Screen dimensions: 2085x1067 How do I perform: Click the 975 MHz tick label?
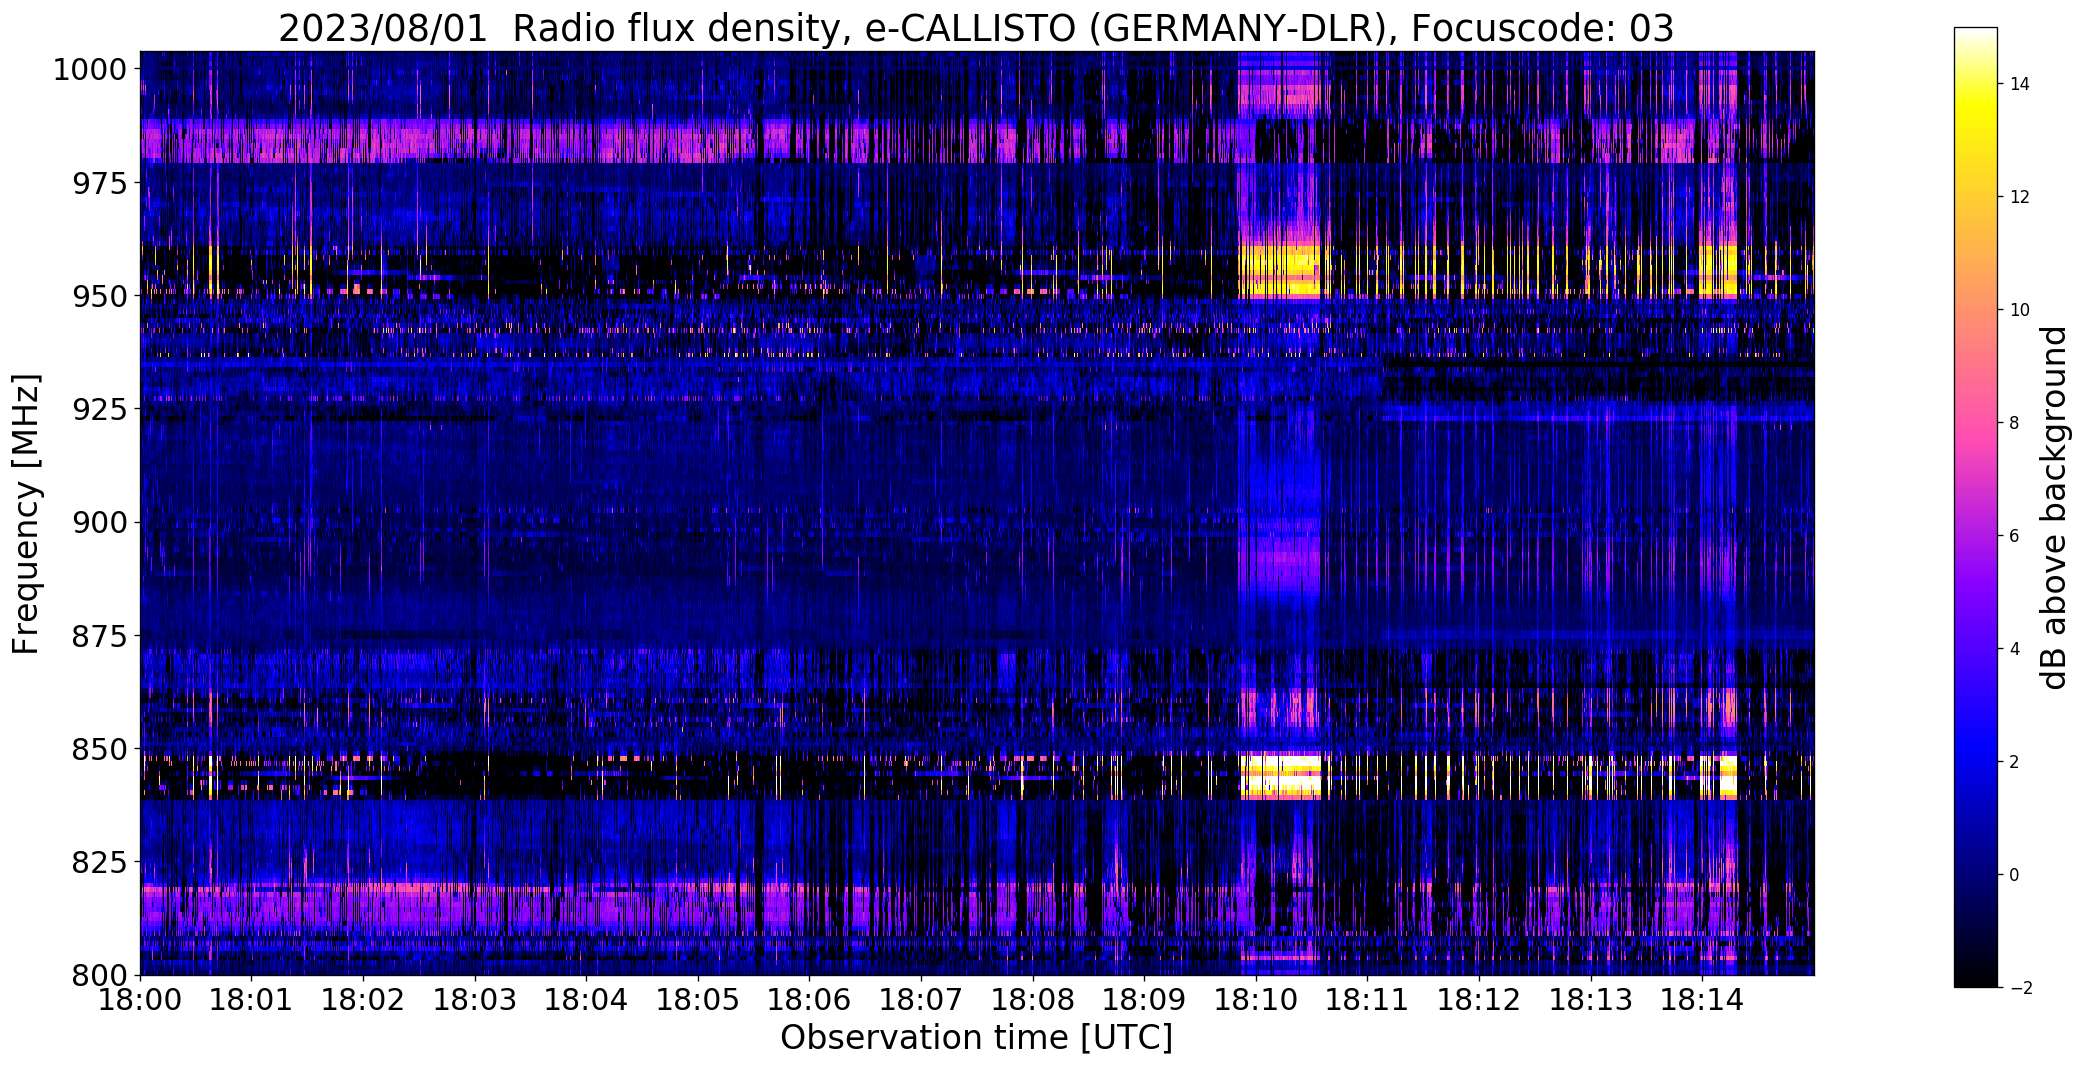98,183
